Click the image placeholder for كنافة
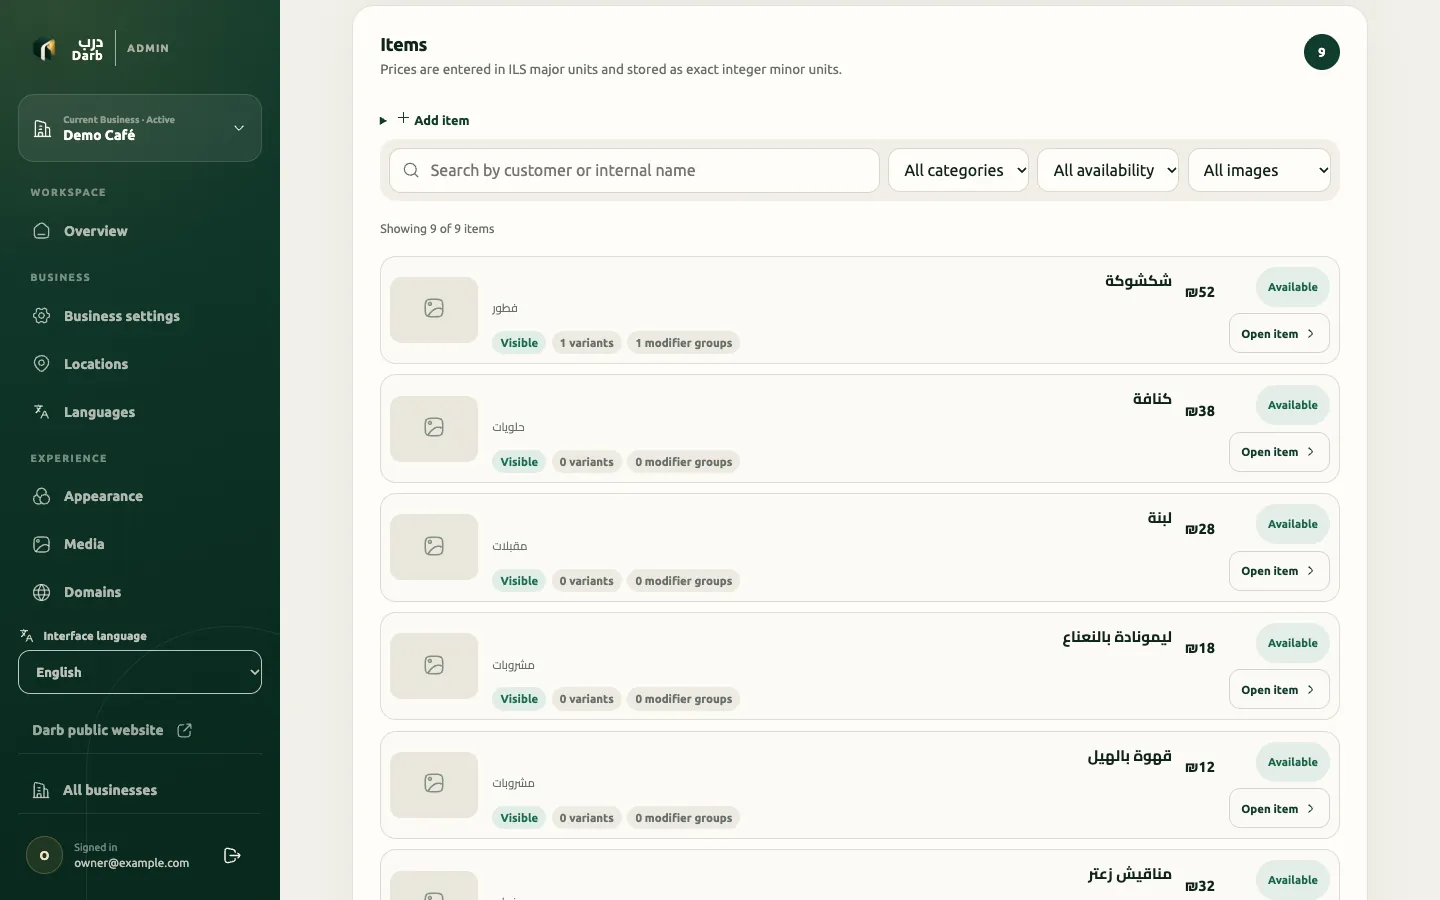The height and width of the screenshot is (900, 1440). 434,428
